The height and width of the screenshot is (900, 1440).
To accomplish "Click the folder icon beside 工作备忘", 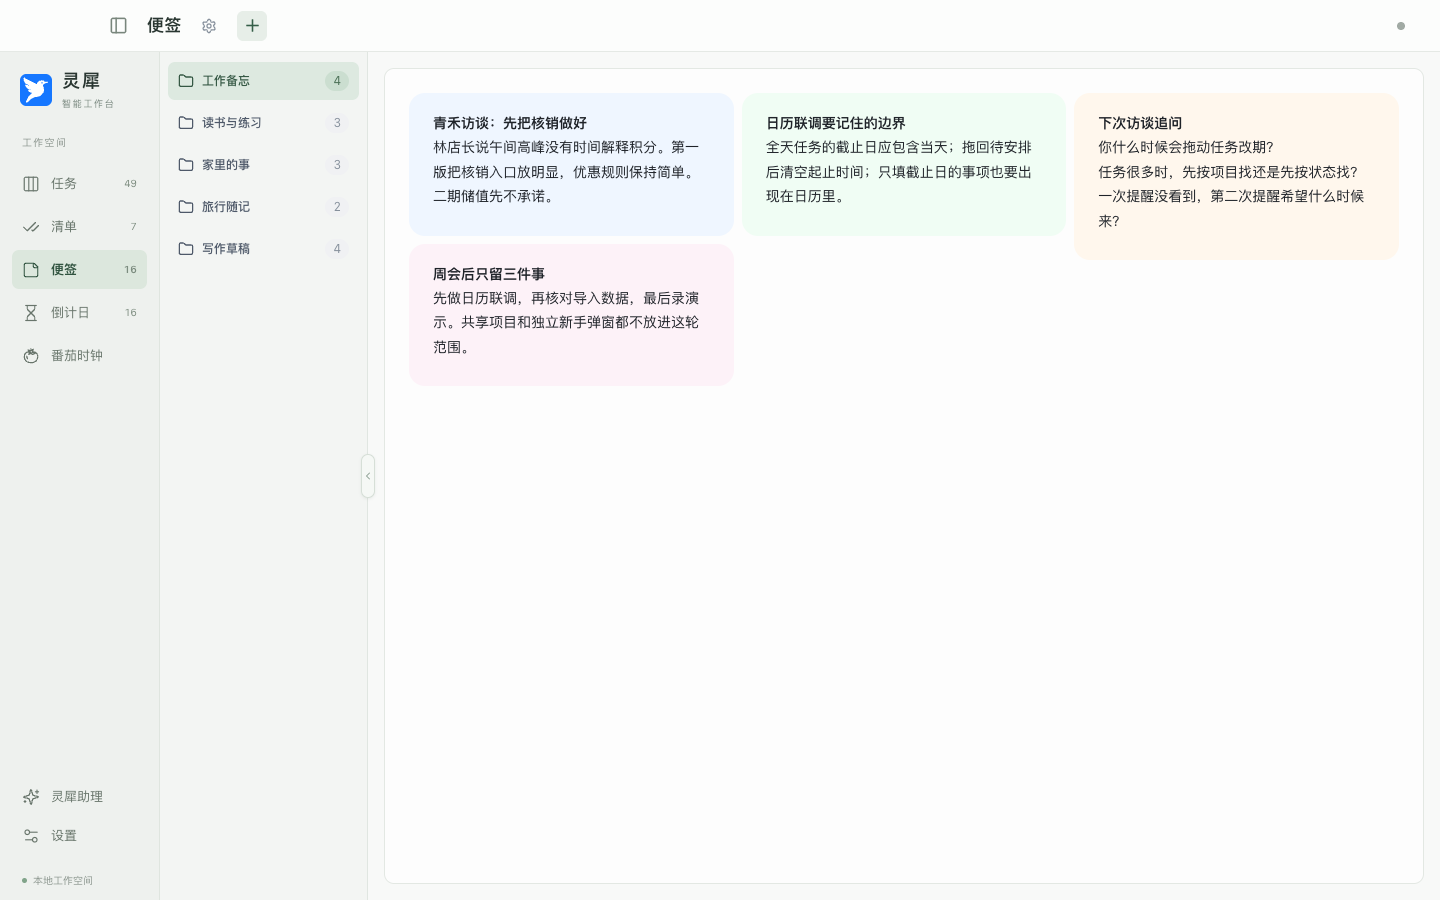I will click(186, 81).
